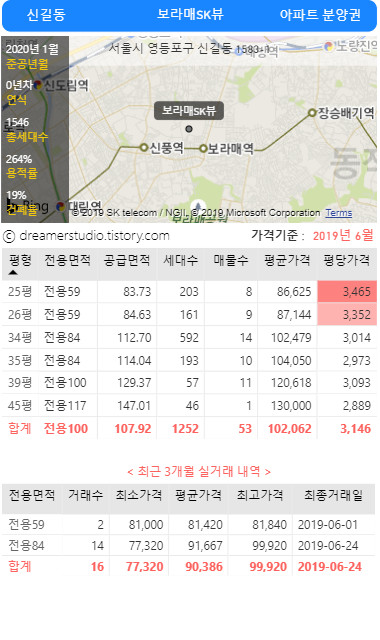The width and height of the screenshot is (380, 640).
Task: Click the 1546 total households value
Action: pyautogui.click(x=18, y=122)
